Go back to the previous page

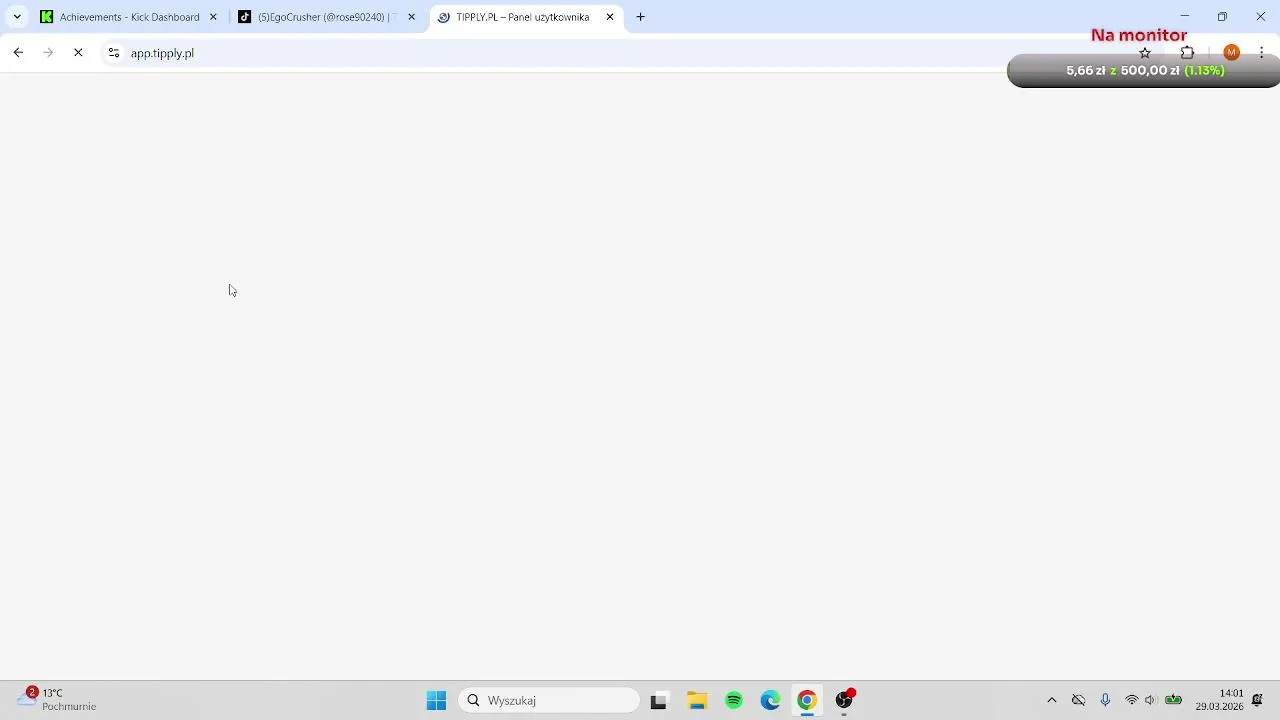point(18,53)
